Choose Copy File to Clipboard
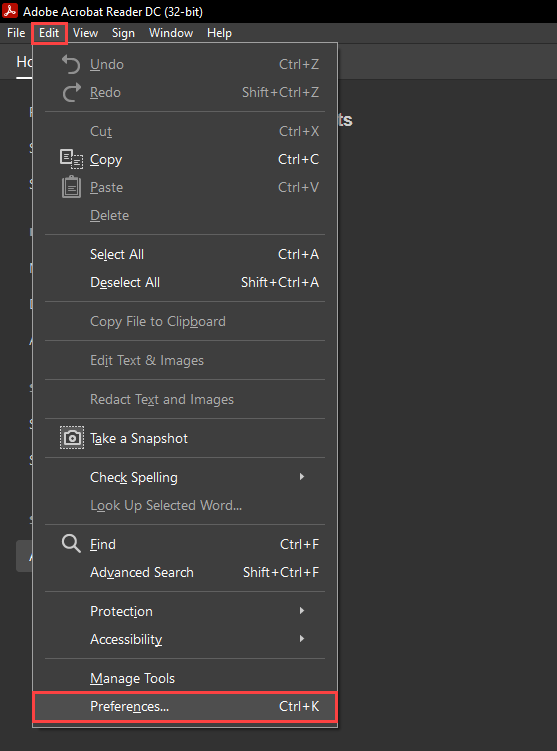The height and width of the screenshot is (751, 557). pyautogui.click(x=185, y=321)
